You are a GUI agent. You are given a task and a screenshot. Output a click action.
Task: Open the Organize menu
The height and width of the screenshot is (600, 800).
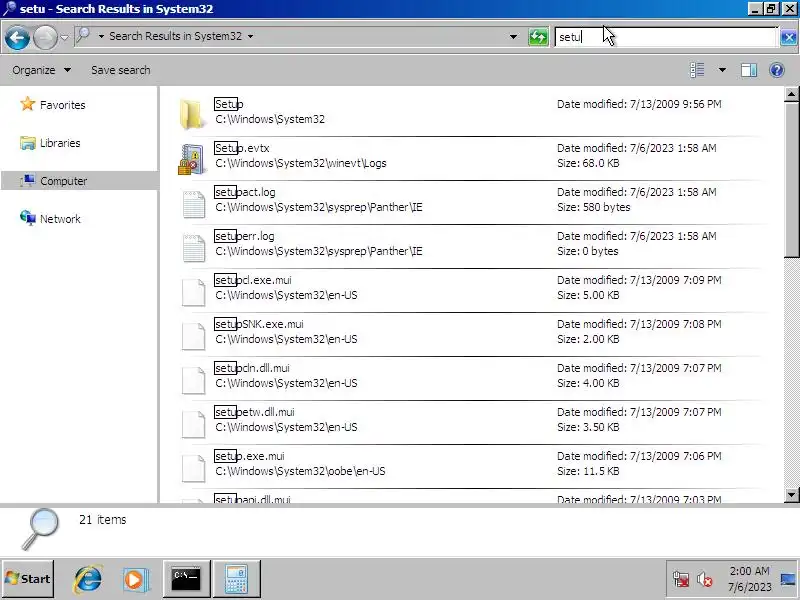41,70
